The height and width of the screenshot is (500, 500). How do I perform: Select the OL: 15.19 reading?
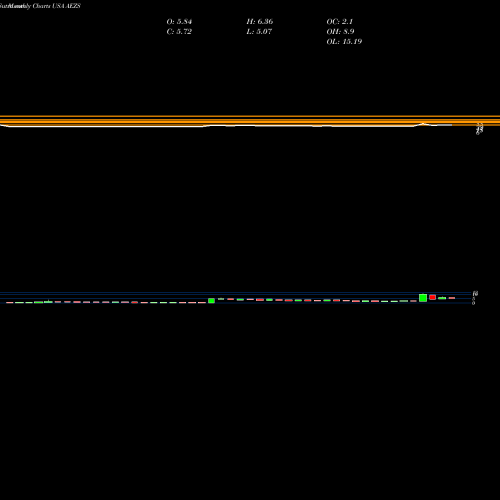pyautogui.click(x=344, y=41)
